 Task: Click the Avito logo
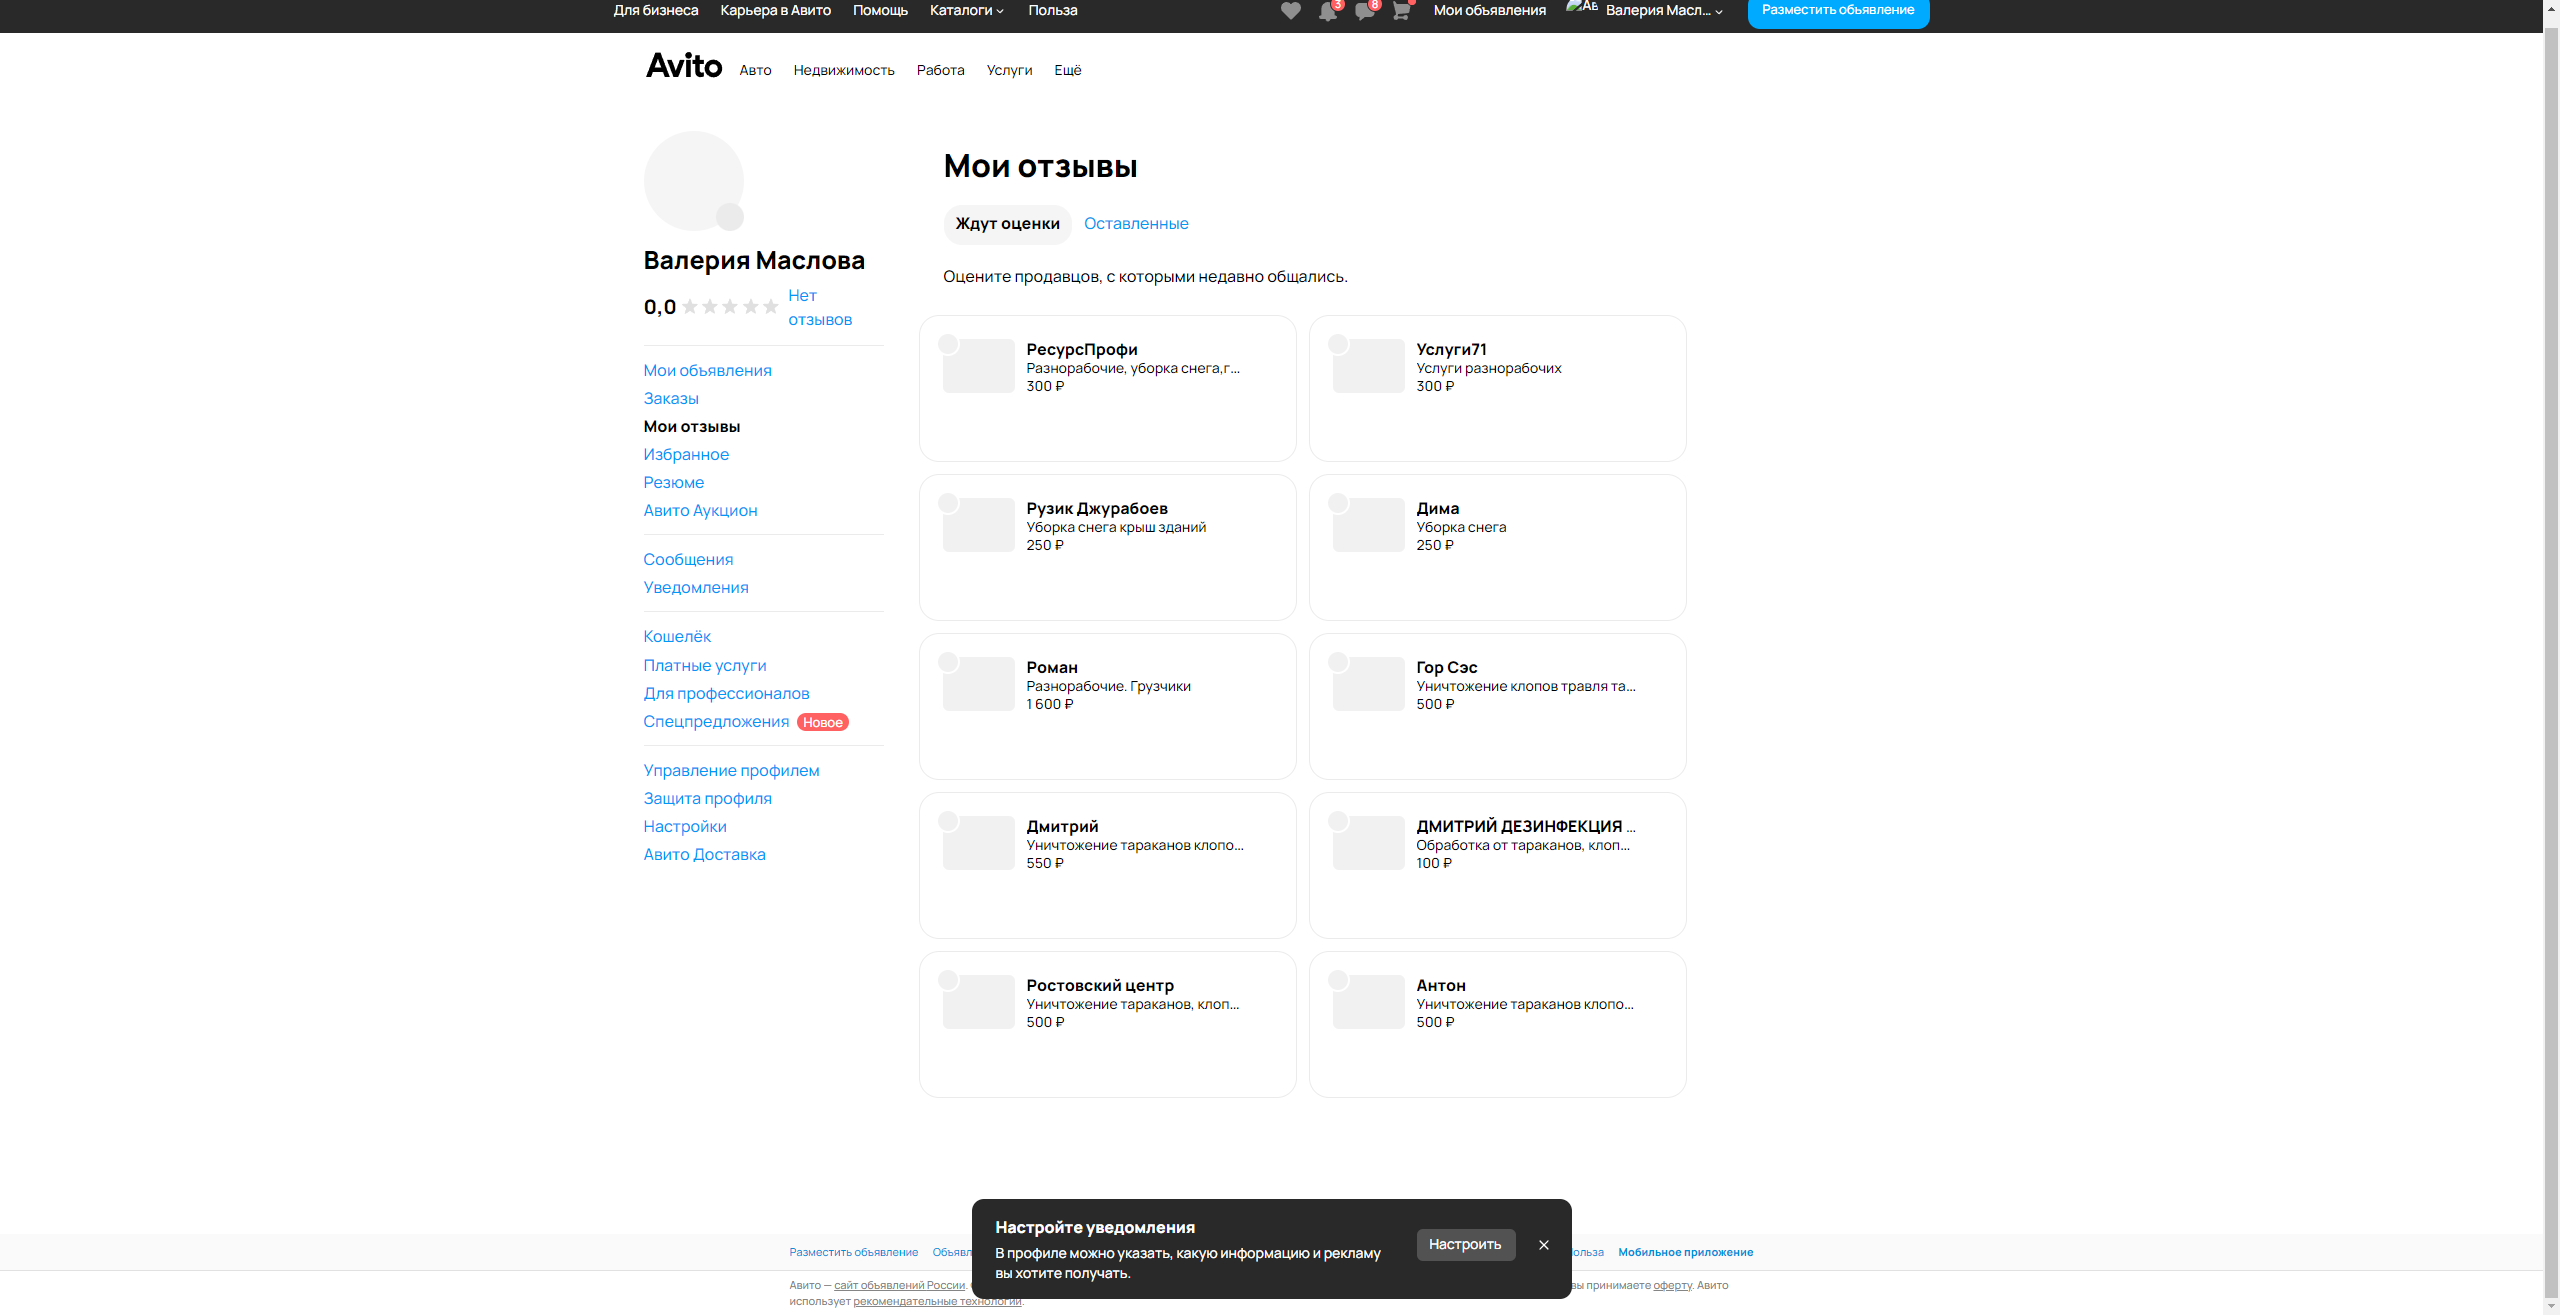tap(684, 66)
